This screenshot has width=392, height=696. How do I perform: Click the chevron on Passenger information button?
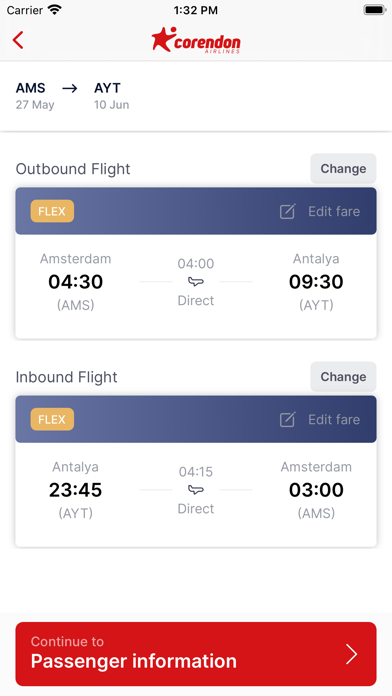tap(352, 654)
